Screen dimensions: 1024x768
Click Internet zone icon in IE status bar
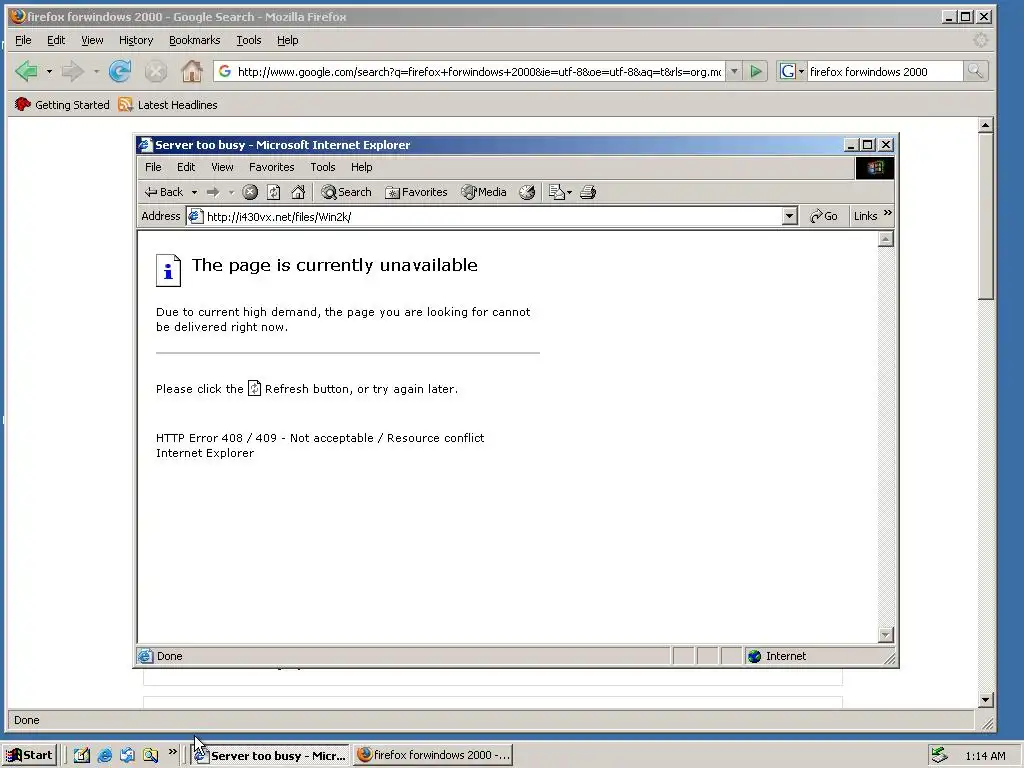pos(754,656)
